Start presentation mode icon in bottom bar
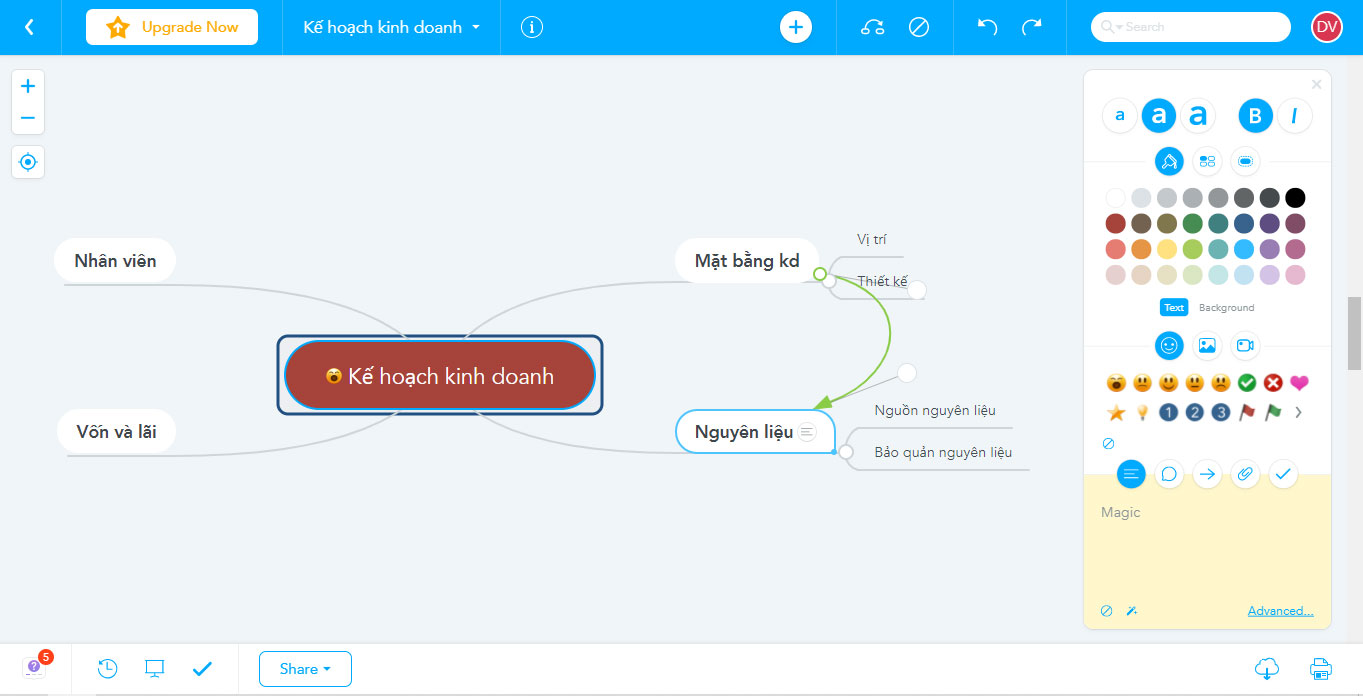The width and height of the screenshot is (1363, 696). click(x=154, y=669)
